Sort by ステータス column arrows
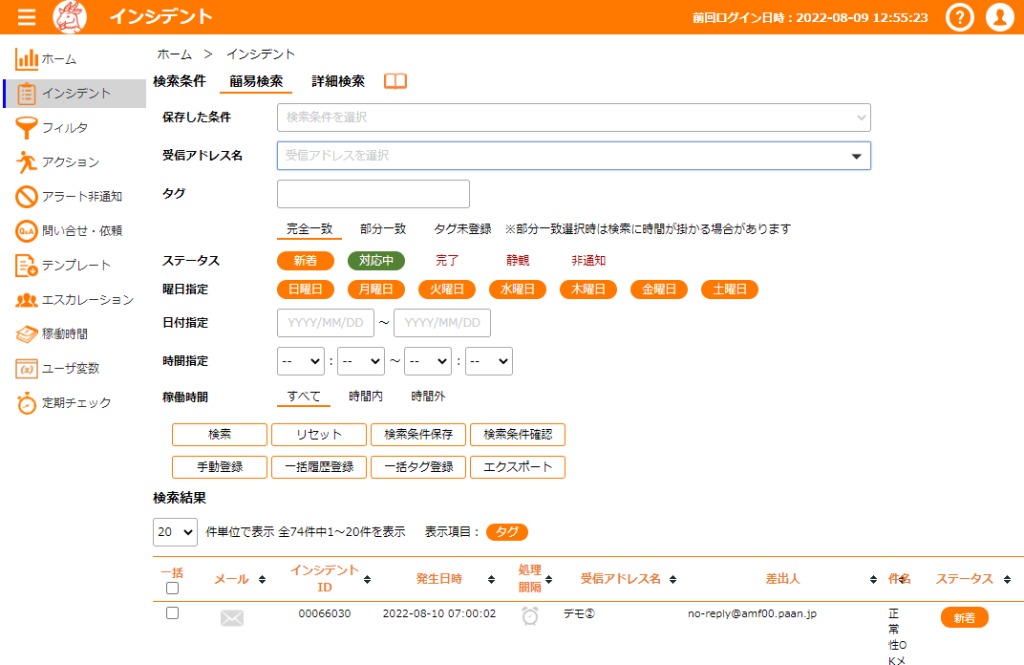Image resolution: width=1024 pixels, height=665 pixels. 1007,579
